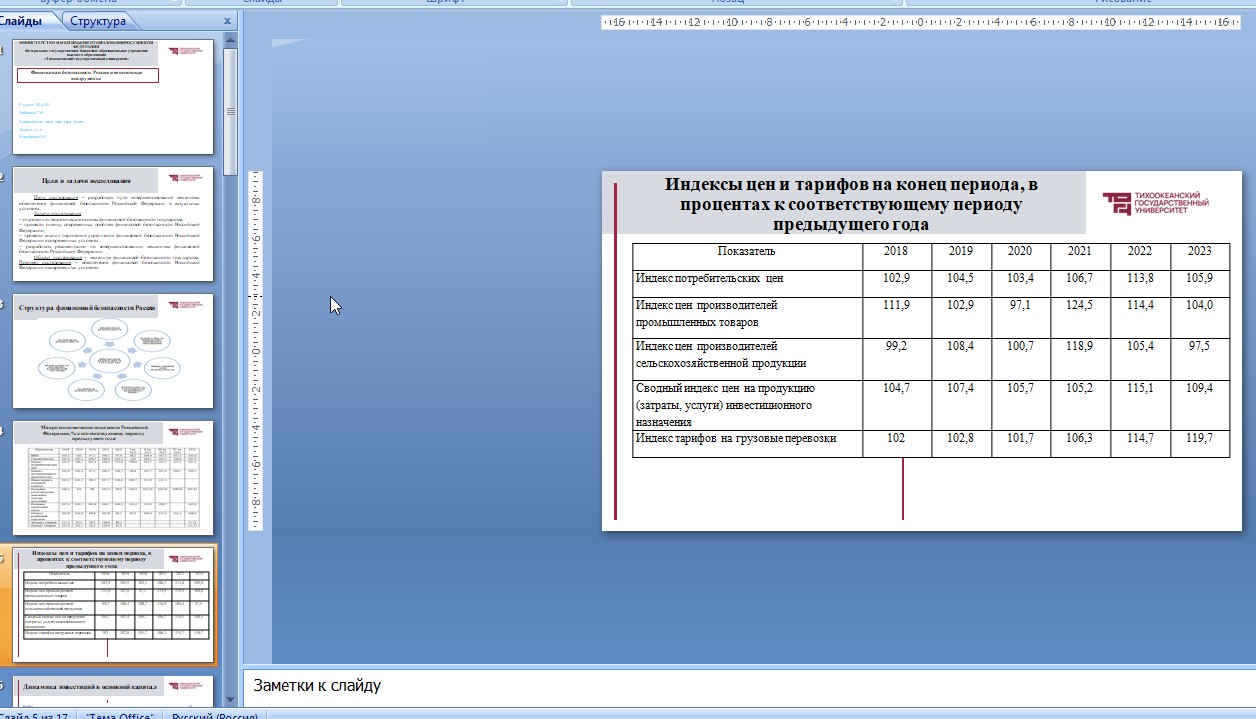Close the slides thumbnail pane
Screen dimensions: 1256x719
click(x=227, y=21)
